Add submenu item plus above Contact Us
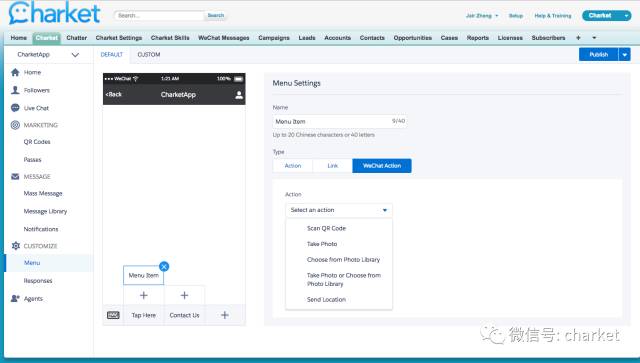The width and height of the screenshot is (640, 363). coord(184,295)
